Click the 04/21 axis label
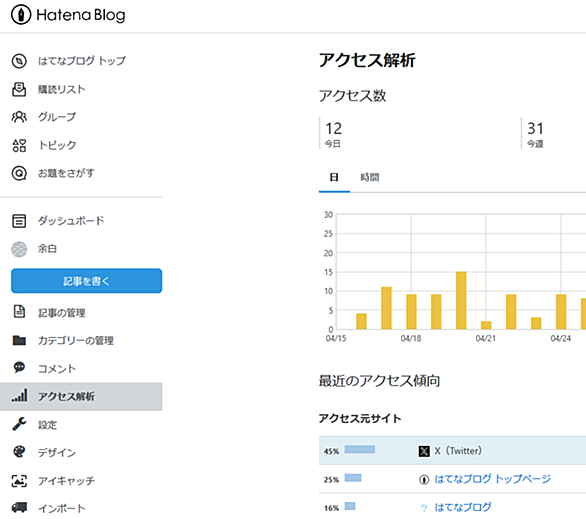 click(485, 339)
